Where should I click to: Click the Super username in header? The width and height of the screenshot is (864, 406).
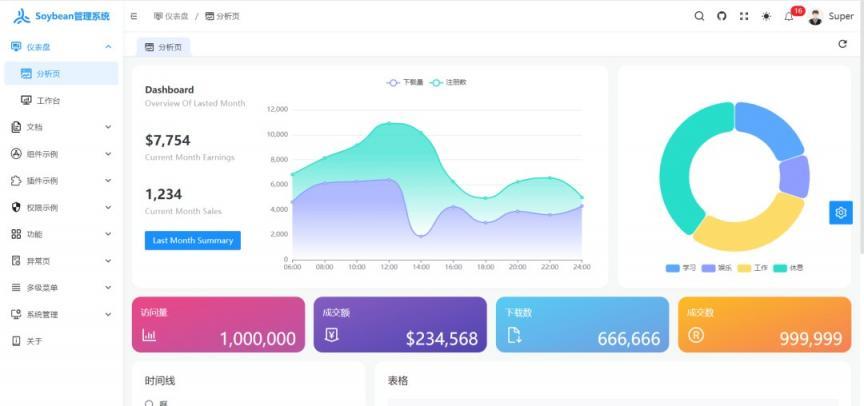click(841, 17)
